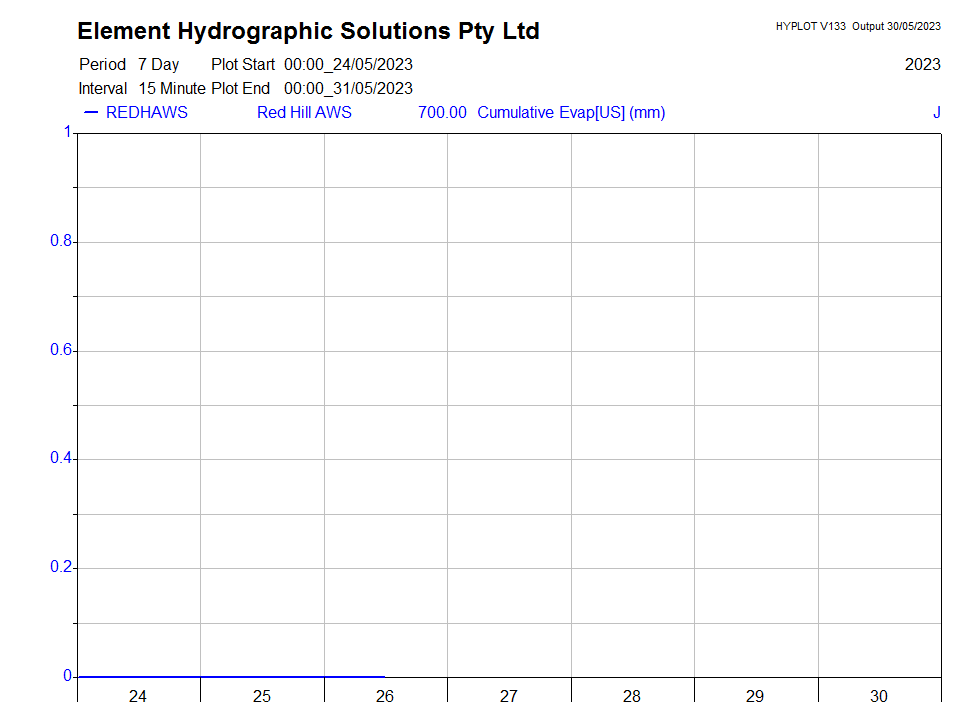This screenshot has width=968, height=726.
Task: Click the blue J letter at right
Action: pos(936,112)
